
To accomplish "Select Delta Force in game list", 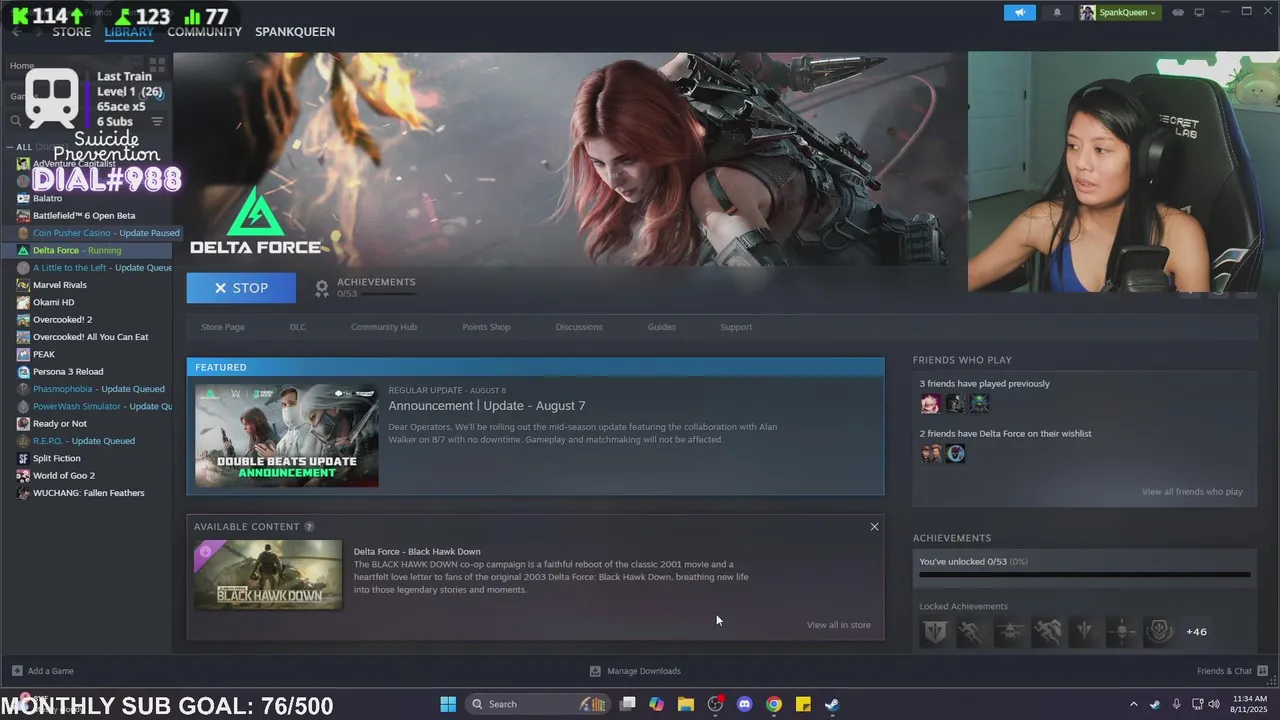I will pos(77,250).
